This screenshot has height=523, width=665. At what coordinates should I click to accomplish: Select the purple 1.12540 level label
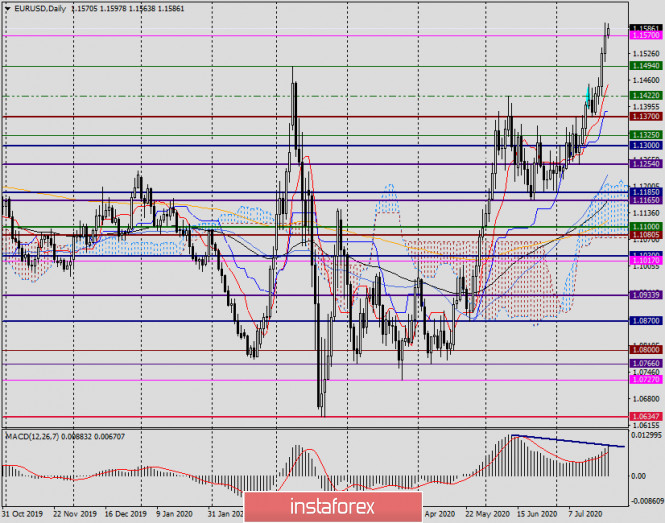643,164
